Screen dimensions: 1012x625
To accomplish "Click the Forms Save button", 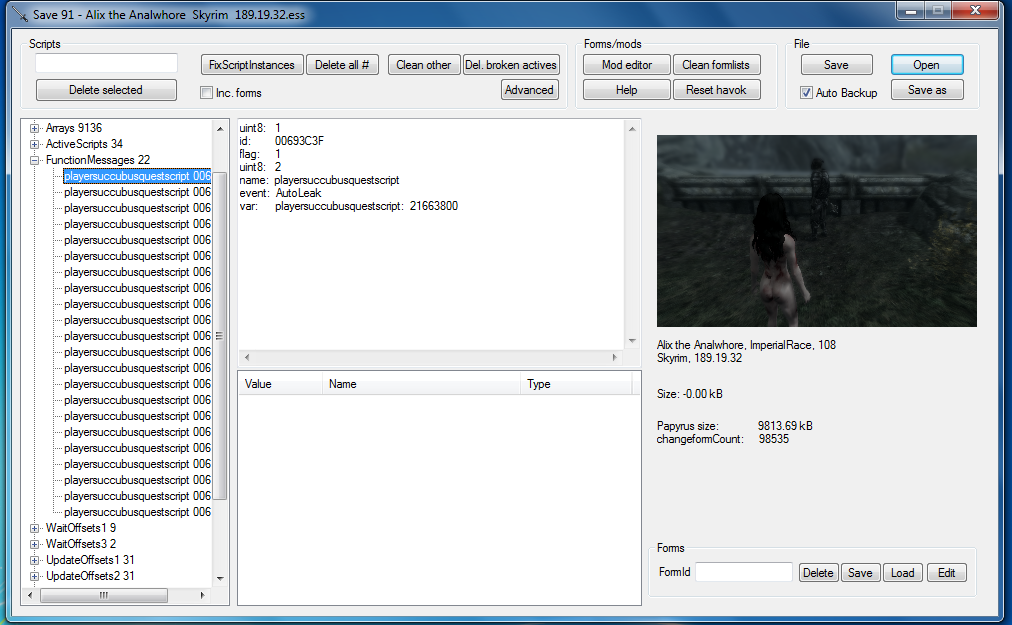I will [x=860, y=573].
